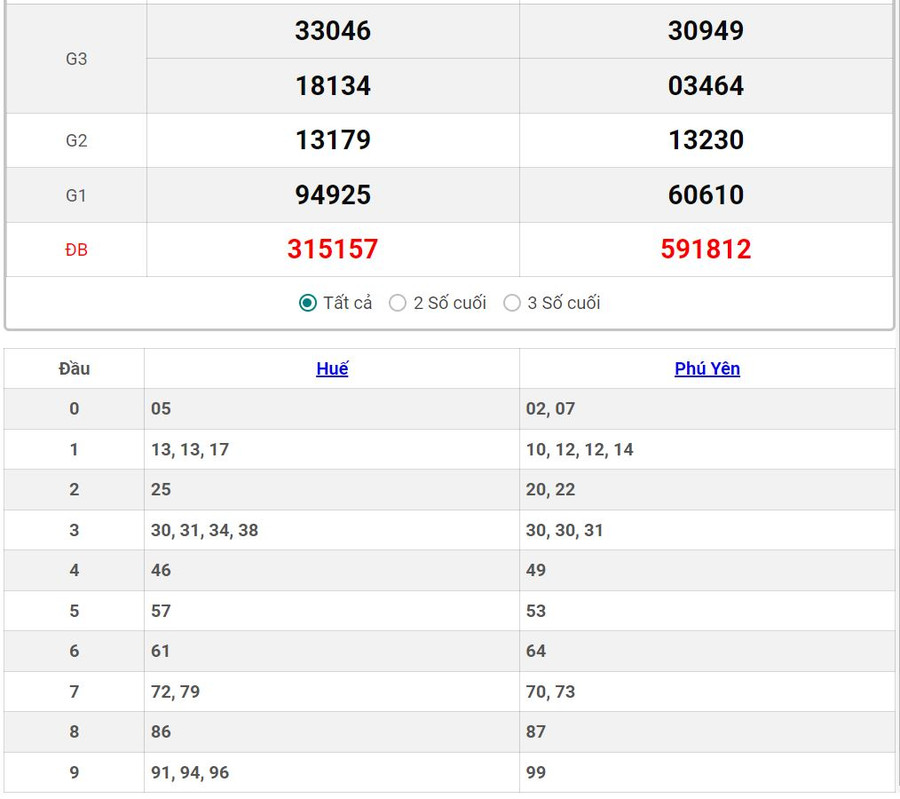This screenshot has height=799, width=900.
Task: Select G1 result 94925
Action: (332, 195)
